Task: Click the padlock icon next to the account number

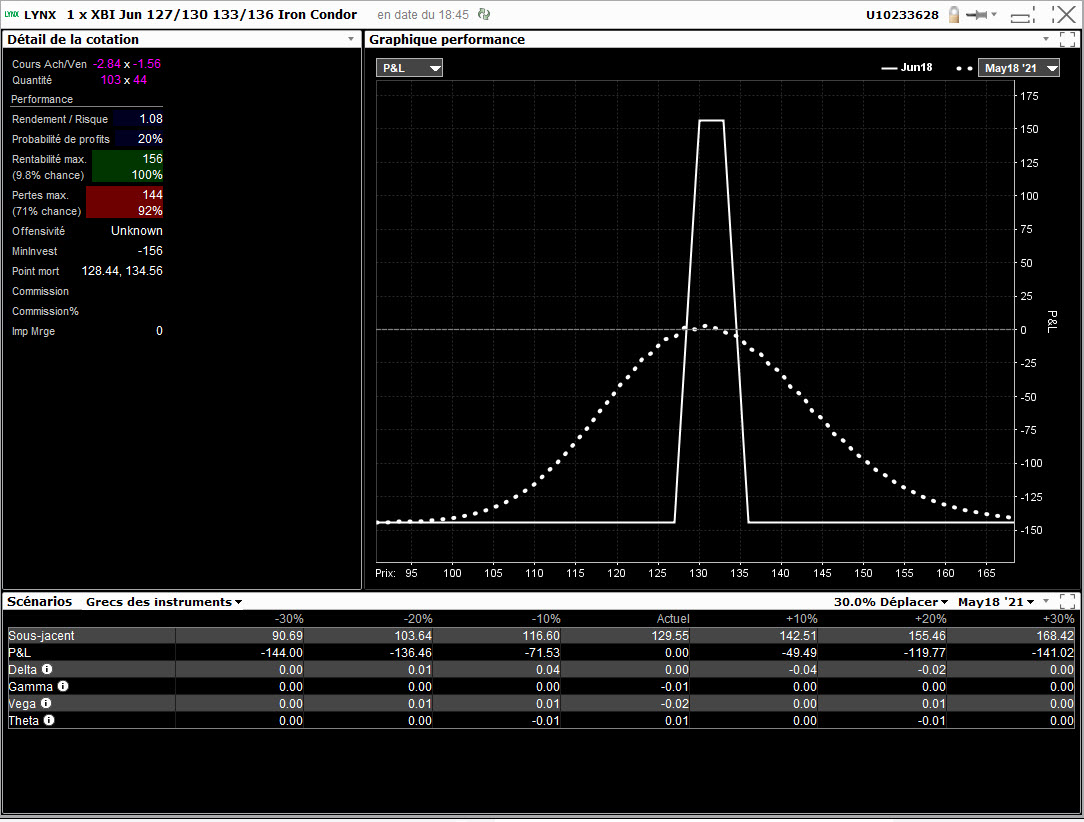Action: pyautogui.click(x=954, y=14)
